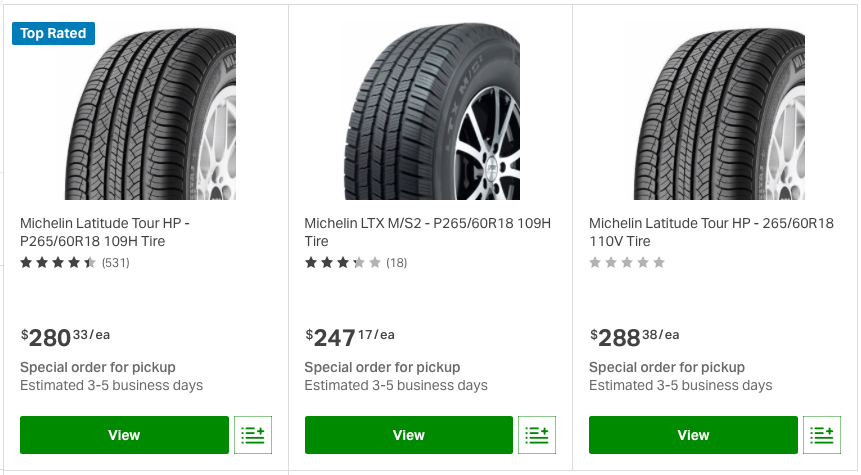
Task: Click the $288.38/ea price
Action: [x=634, y=338]
